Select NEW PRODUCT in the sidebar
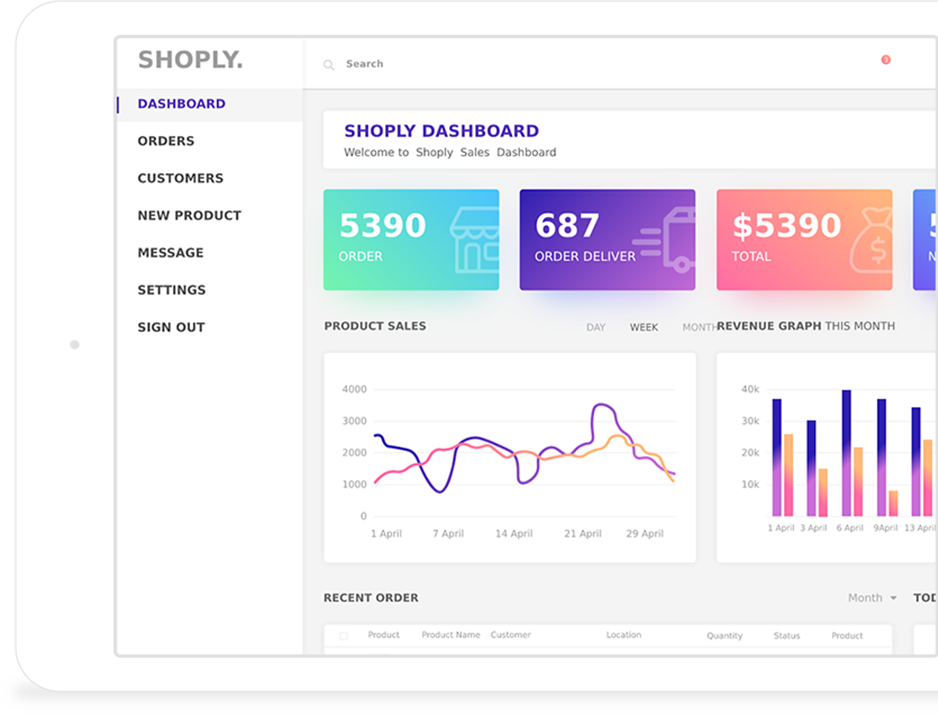The width and height of the screenshot is (938, 714). tap(189, 215)
